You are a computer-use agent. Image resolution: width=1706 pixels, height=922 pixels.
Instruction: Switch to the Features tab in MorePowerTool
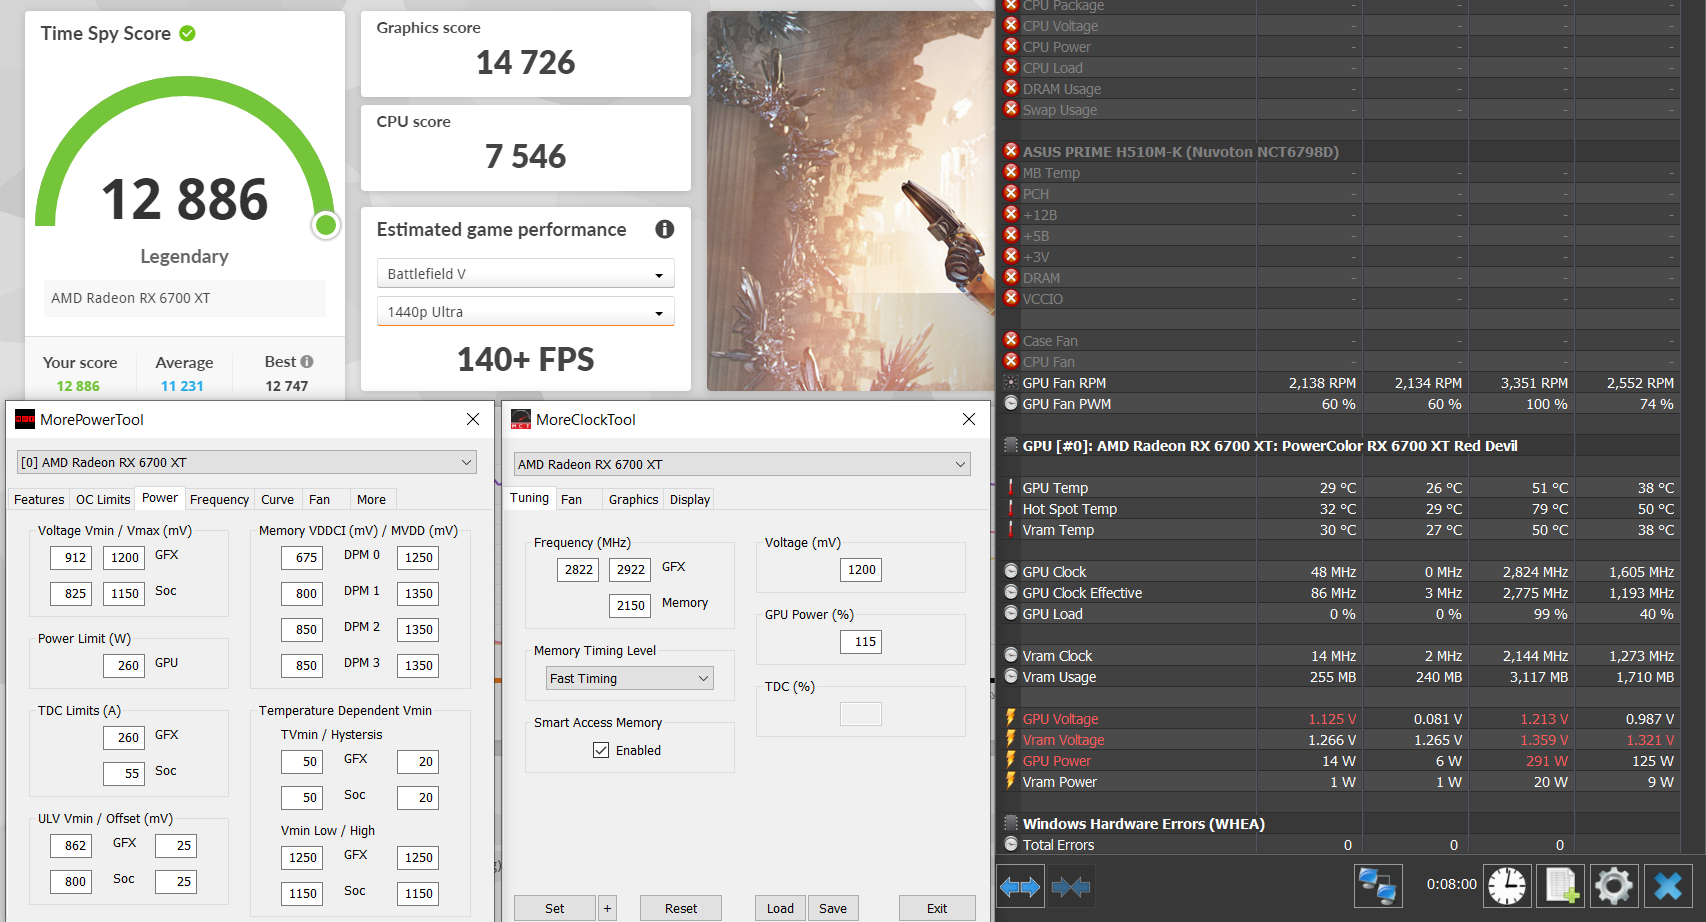point(39,499)
